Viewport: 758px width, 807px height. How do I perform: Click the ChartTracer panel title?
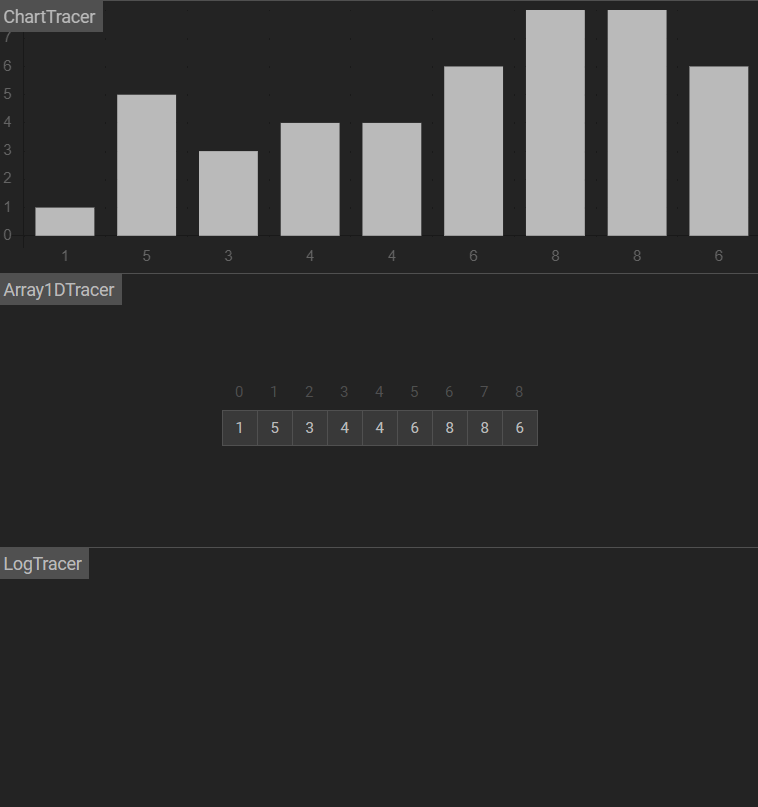point(50,16)
